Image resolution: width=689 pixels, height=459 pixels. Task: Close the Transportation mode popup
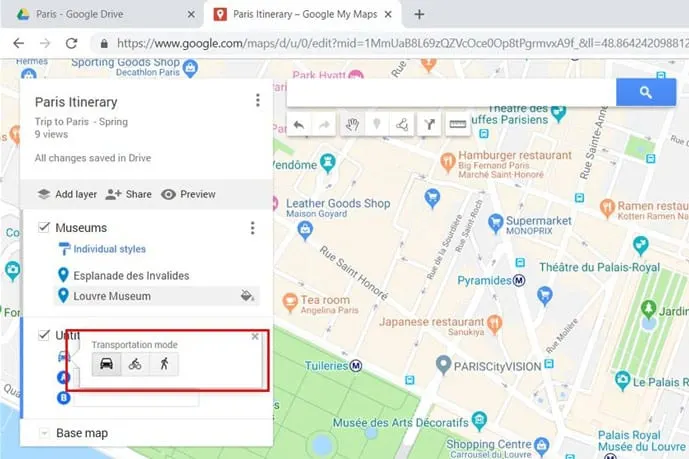click(255, 336)
